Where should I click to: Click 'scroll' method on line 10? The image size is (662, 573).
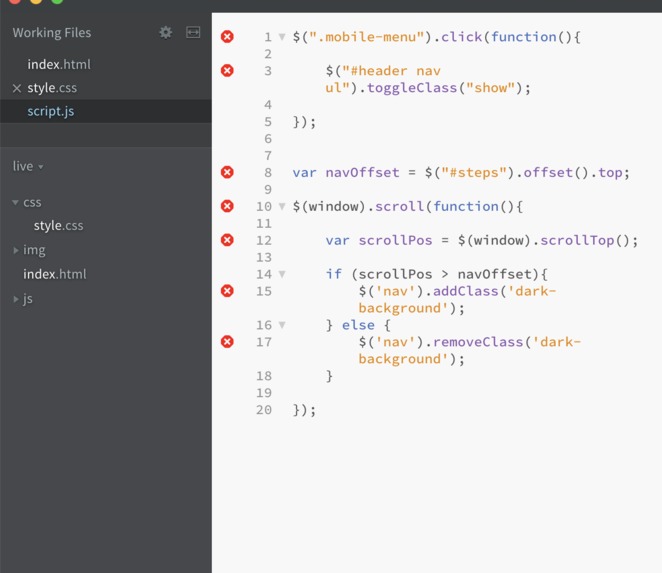[x=399, y=206]
